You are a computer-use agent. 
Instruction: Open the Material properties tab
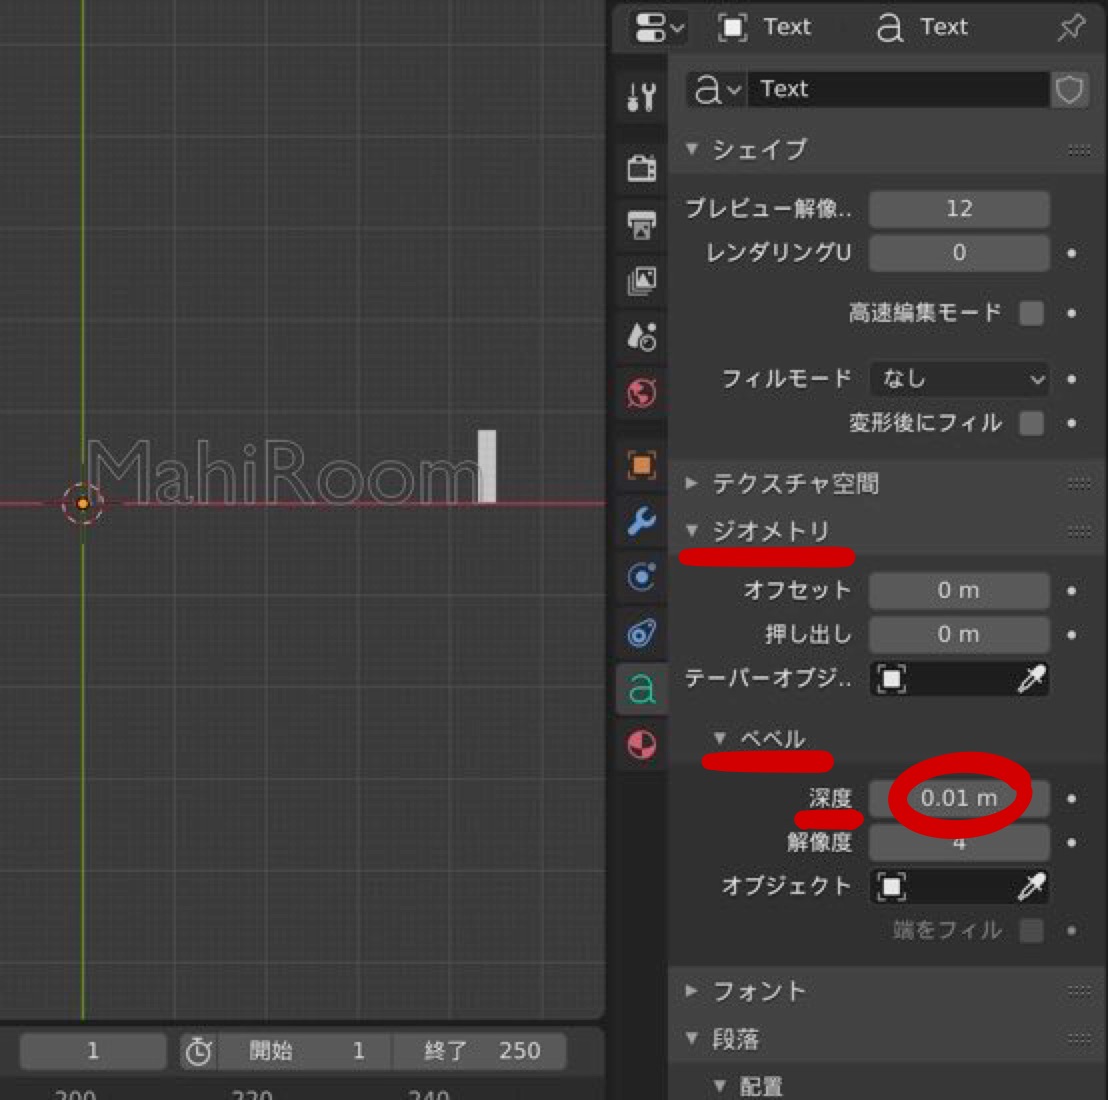point(641,744)
